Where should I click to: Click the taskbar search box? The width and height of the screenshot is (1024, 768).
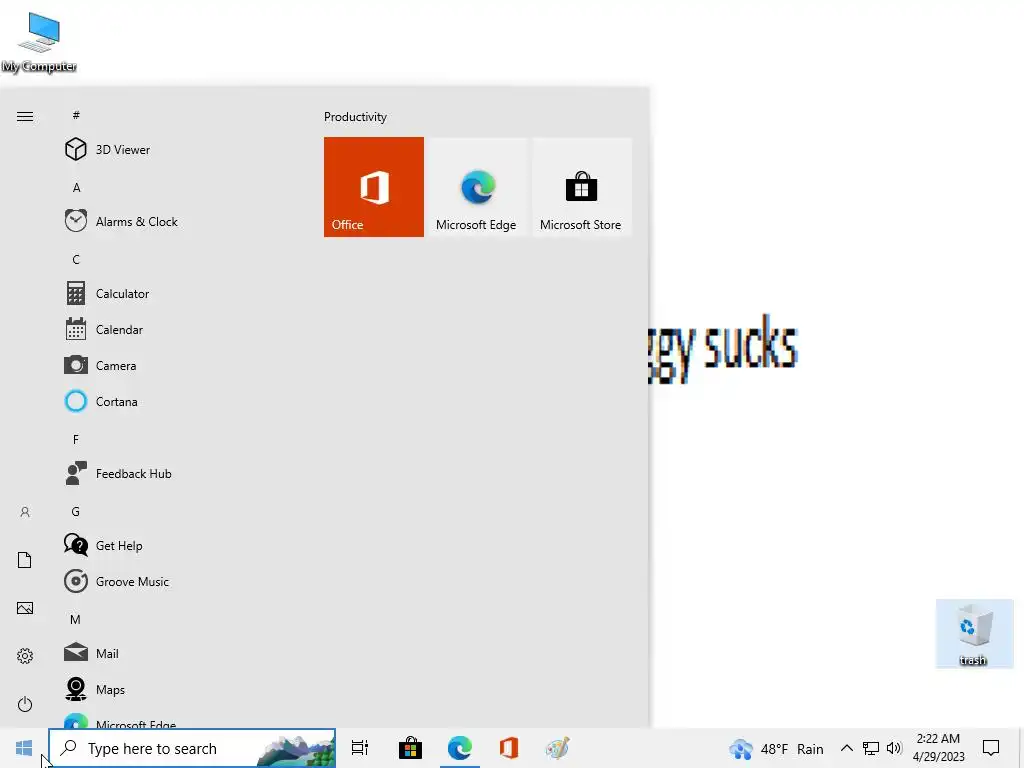192,748
